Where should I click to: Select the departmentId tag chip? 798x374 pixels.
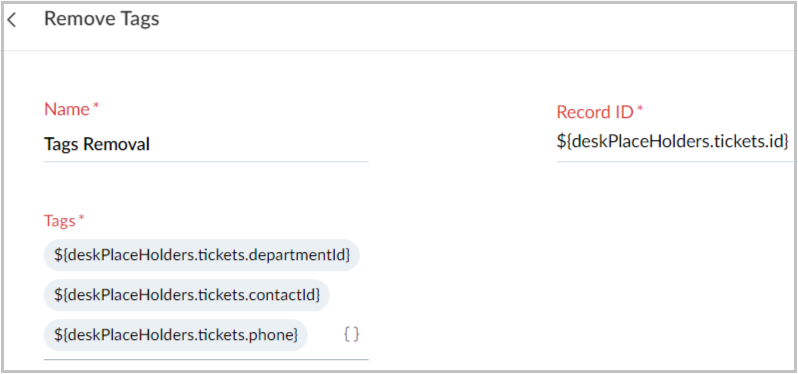(x=202, y=255)
